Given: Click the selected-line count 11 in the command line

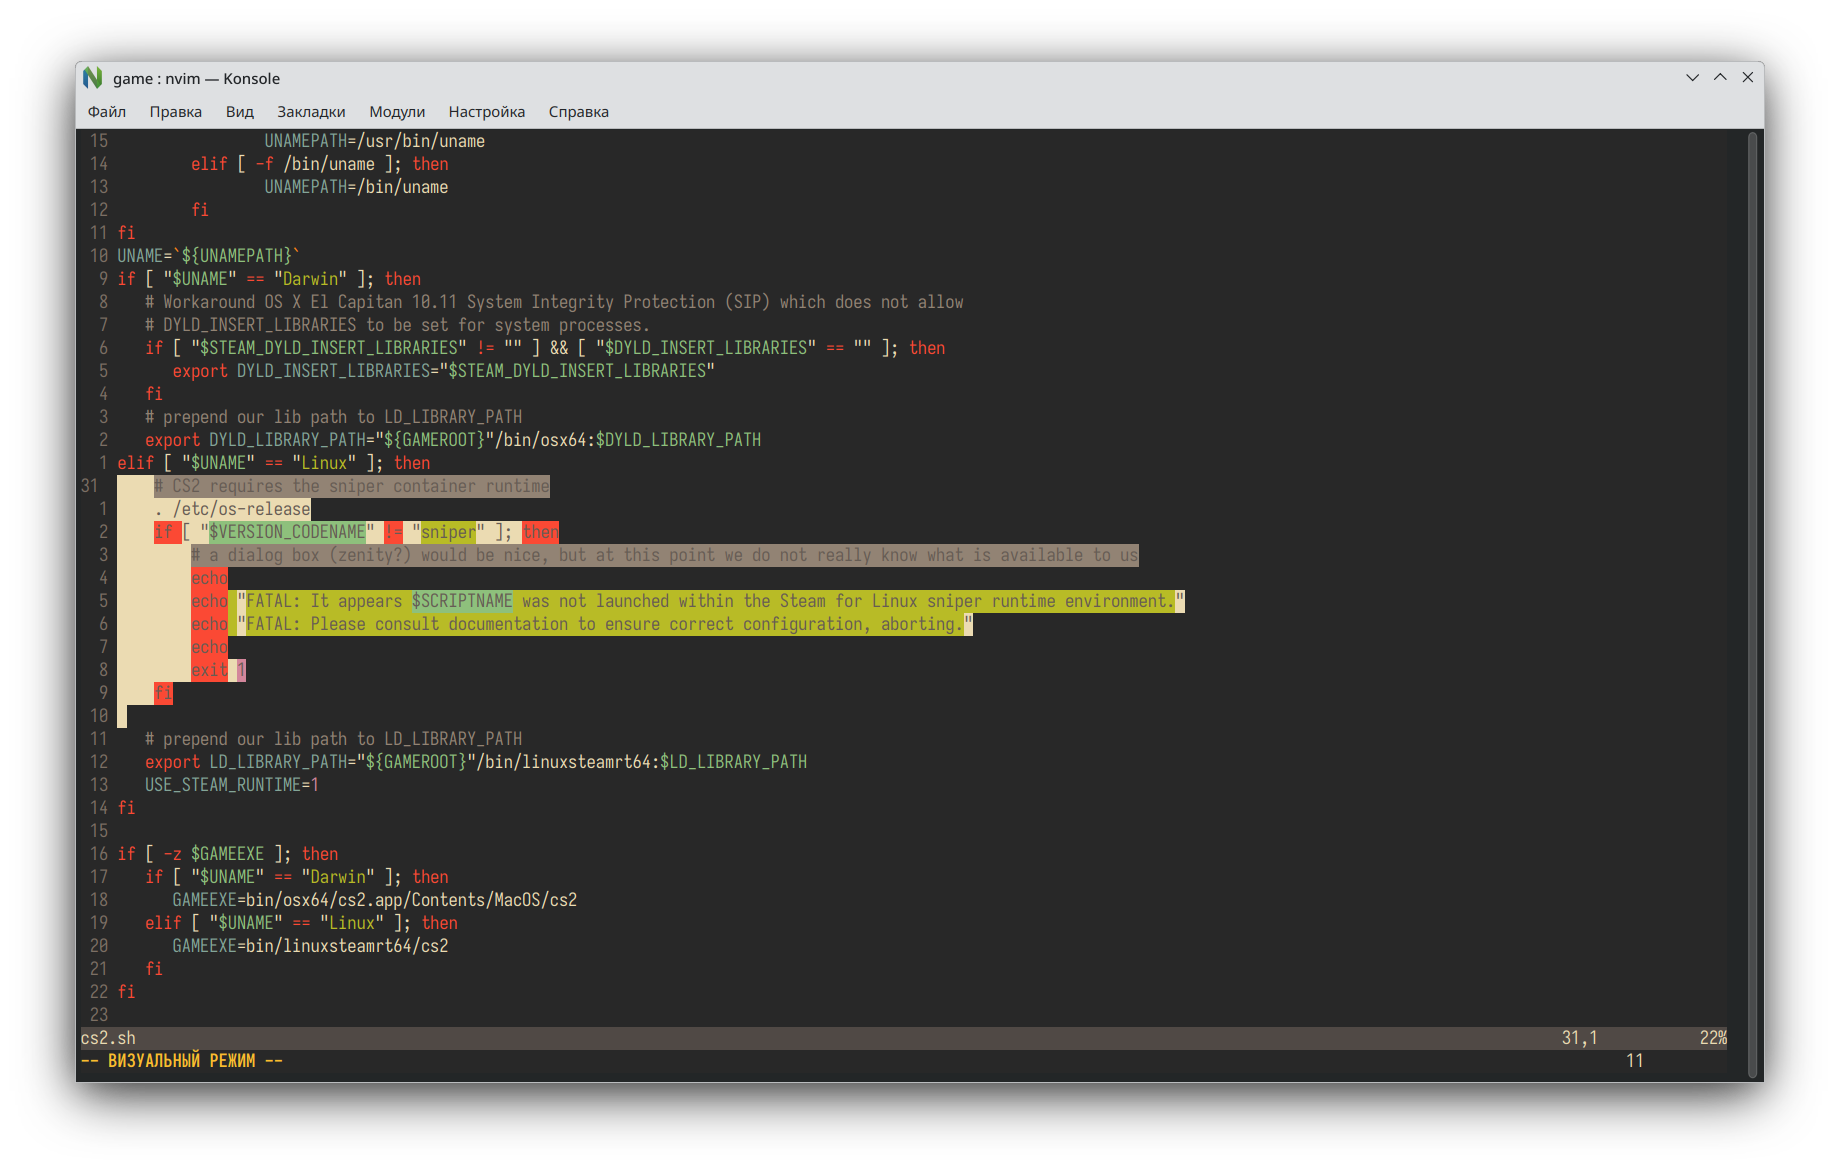Looking at the screenshot, I should pos(1635,1061).
